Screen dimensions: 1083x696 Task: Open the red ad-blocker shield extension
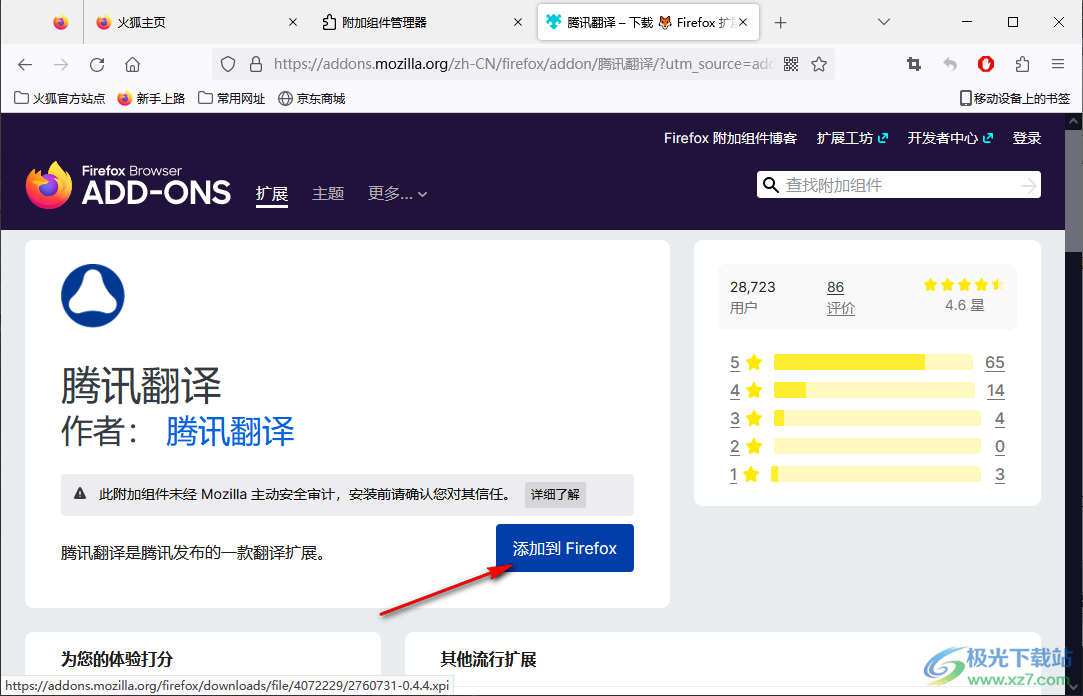986,64
